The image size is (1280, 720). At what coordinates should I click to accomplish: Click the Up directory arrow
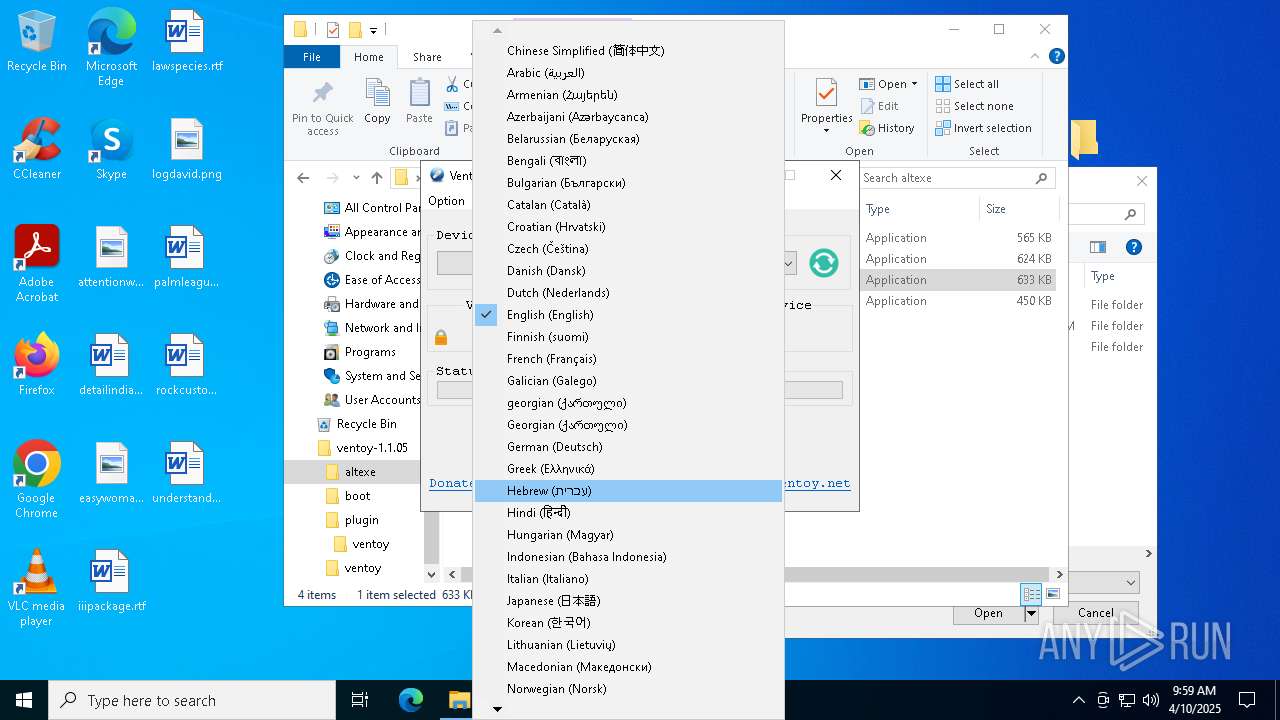pos(376,178)
